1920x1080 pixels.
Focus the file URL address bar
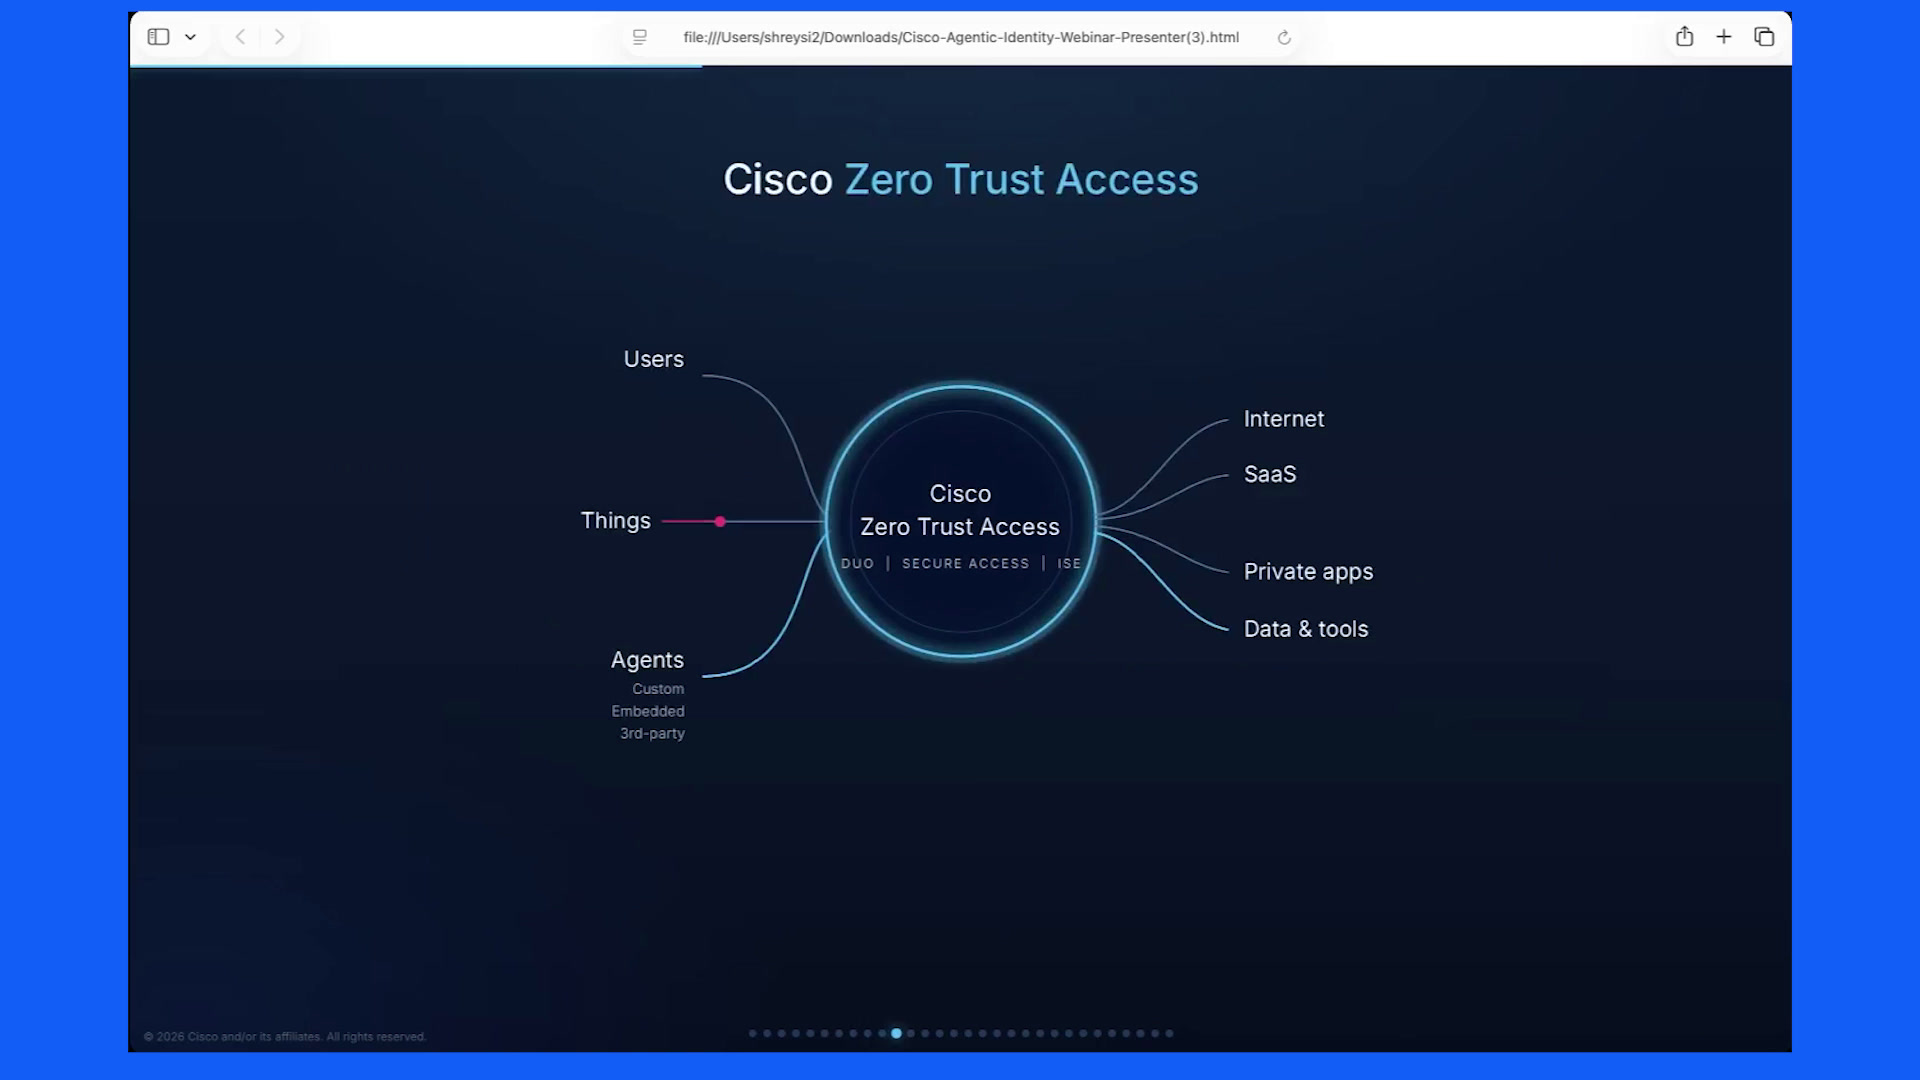[x=960, y=37]
